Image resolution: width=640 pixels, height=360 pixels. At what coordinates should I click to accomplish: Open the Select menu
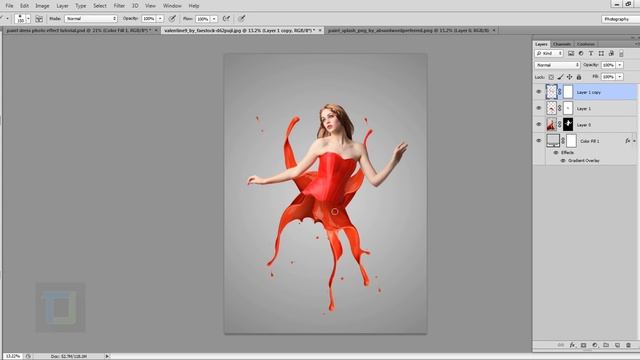tap(100, 6)
